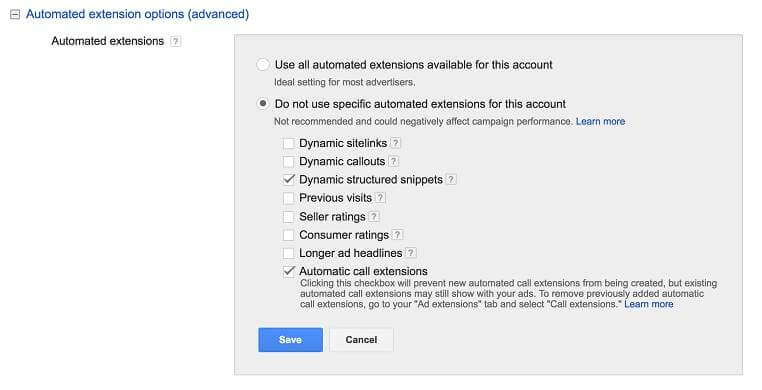Screen dimensions: 762x390
Task: Check the Consumer ratings checkbox
Action: (x=289, y=235)
